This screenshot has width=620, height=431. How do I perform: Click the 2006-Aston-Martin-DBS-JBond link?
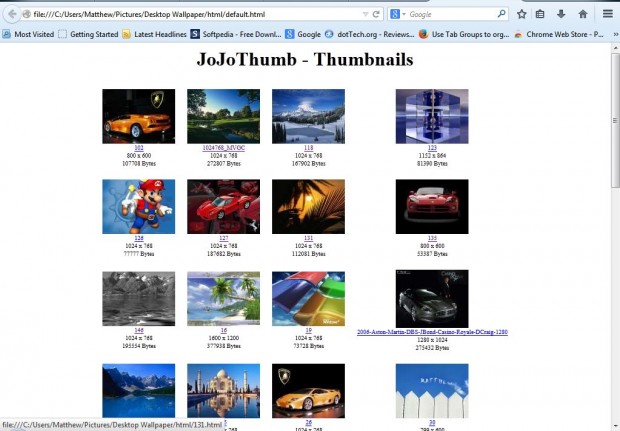coord(432,332)
